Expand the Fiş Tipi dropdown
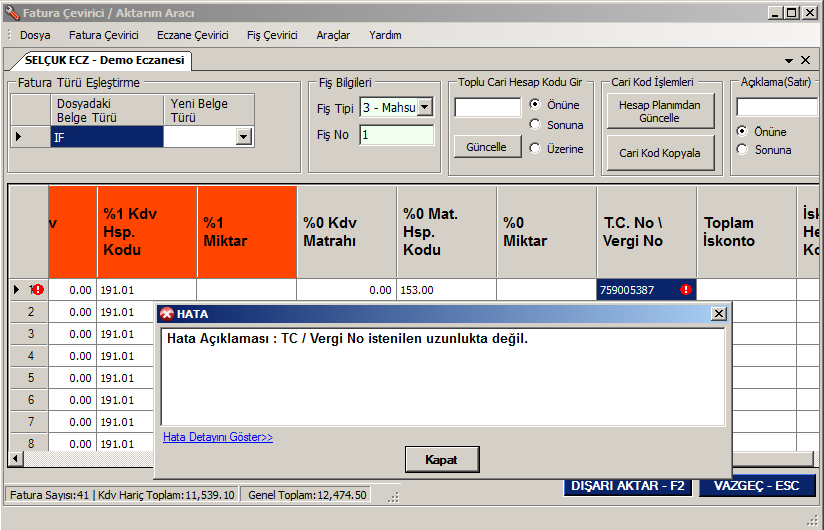The width and height of the screenshot is (824, 530). click(425, 107)
